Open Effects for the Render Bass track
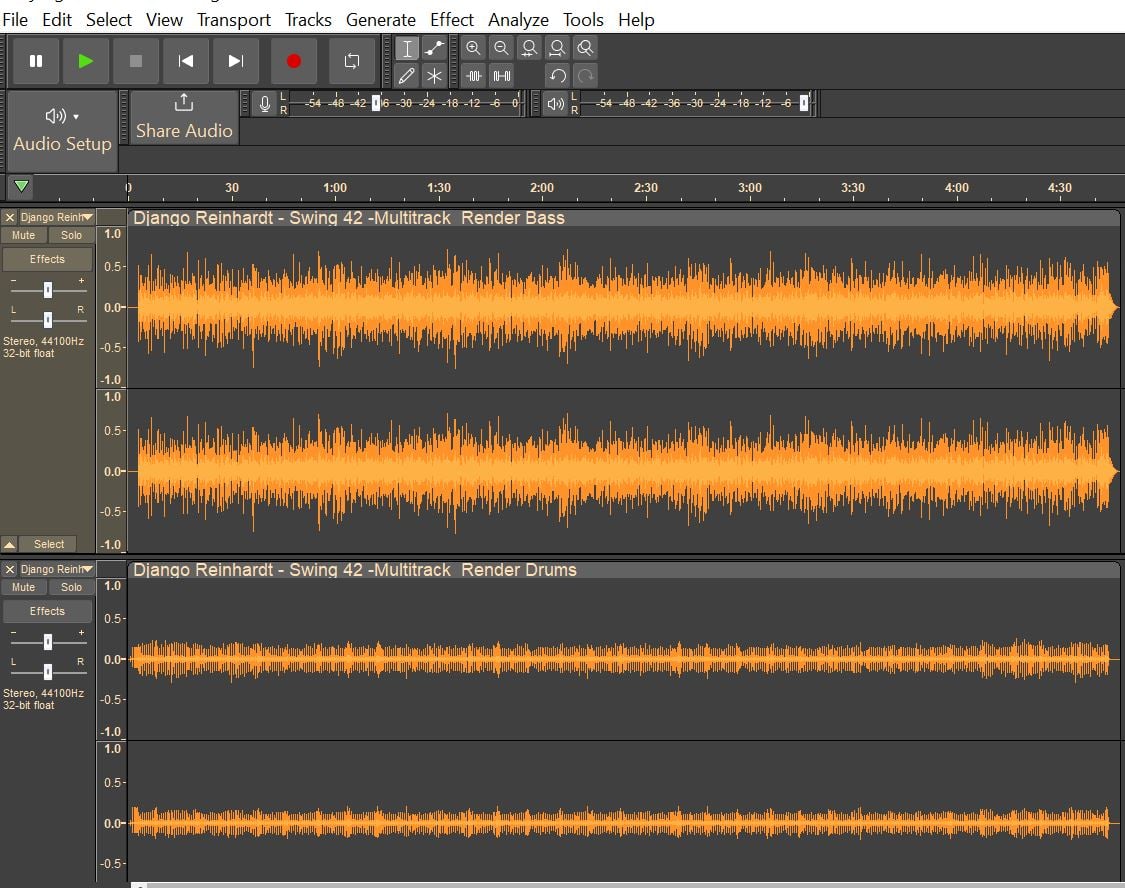This screenshot has width=1125, height=888. click(47, 259)
